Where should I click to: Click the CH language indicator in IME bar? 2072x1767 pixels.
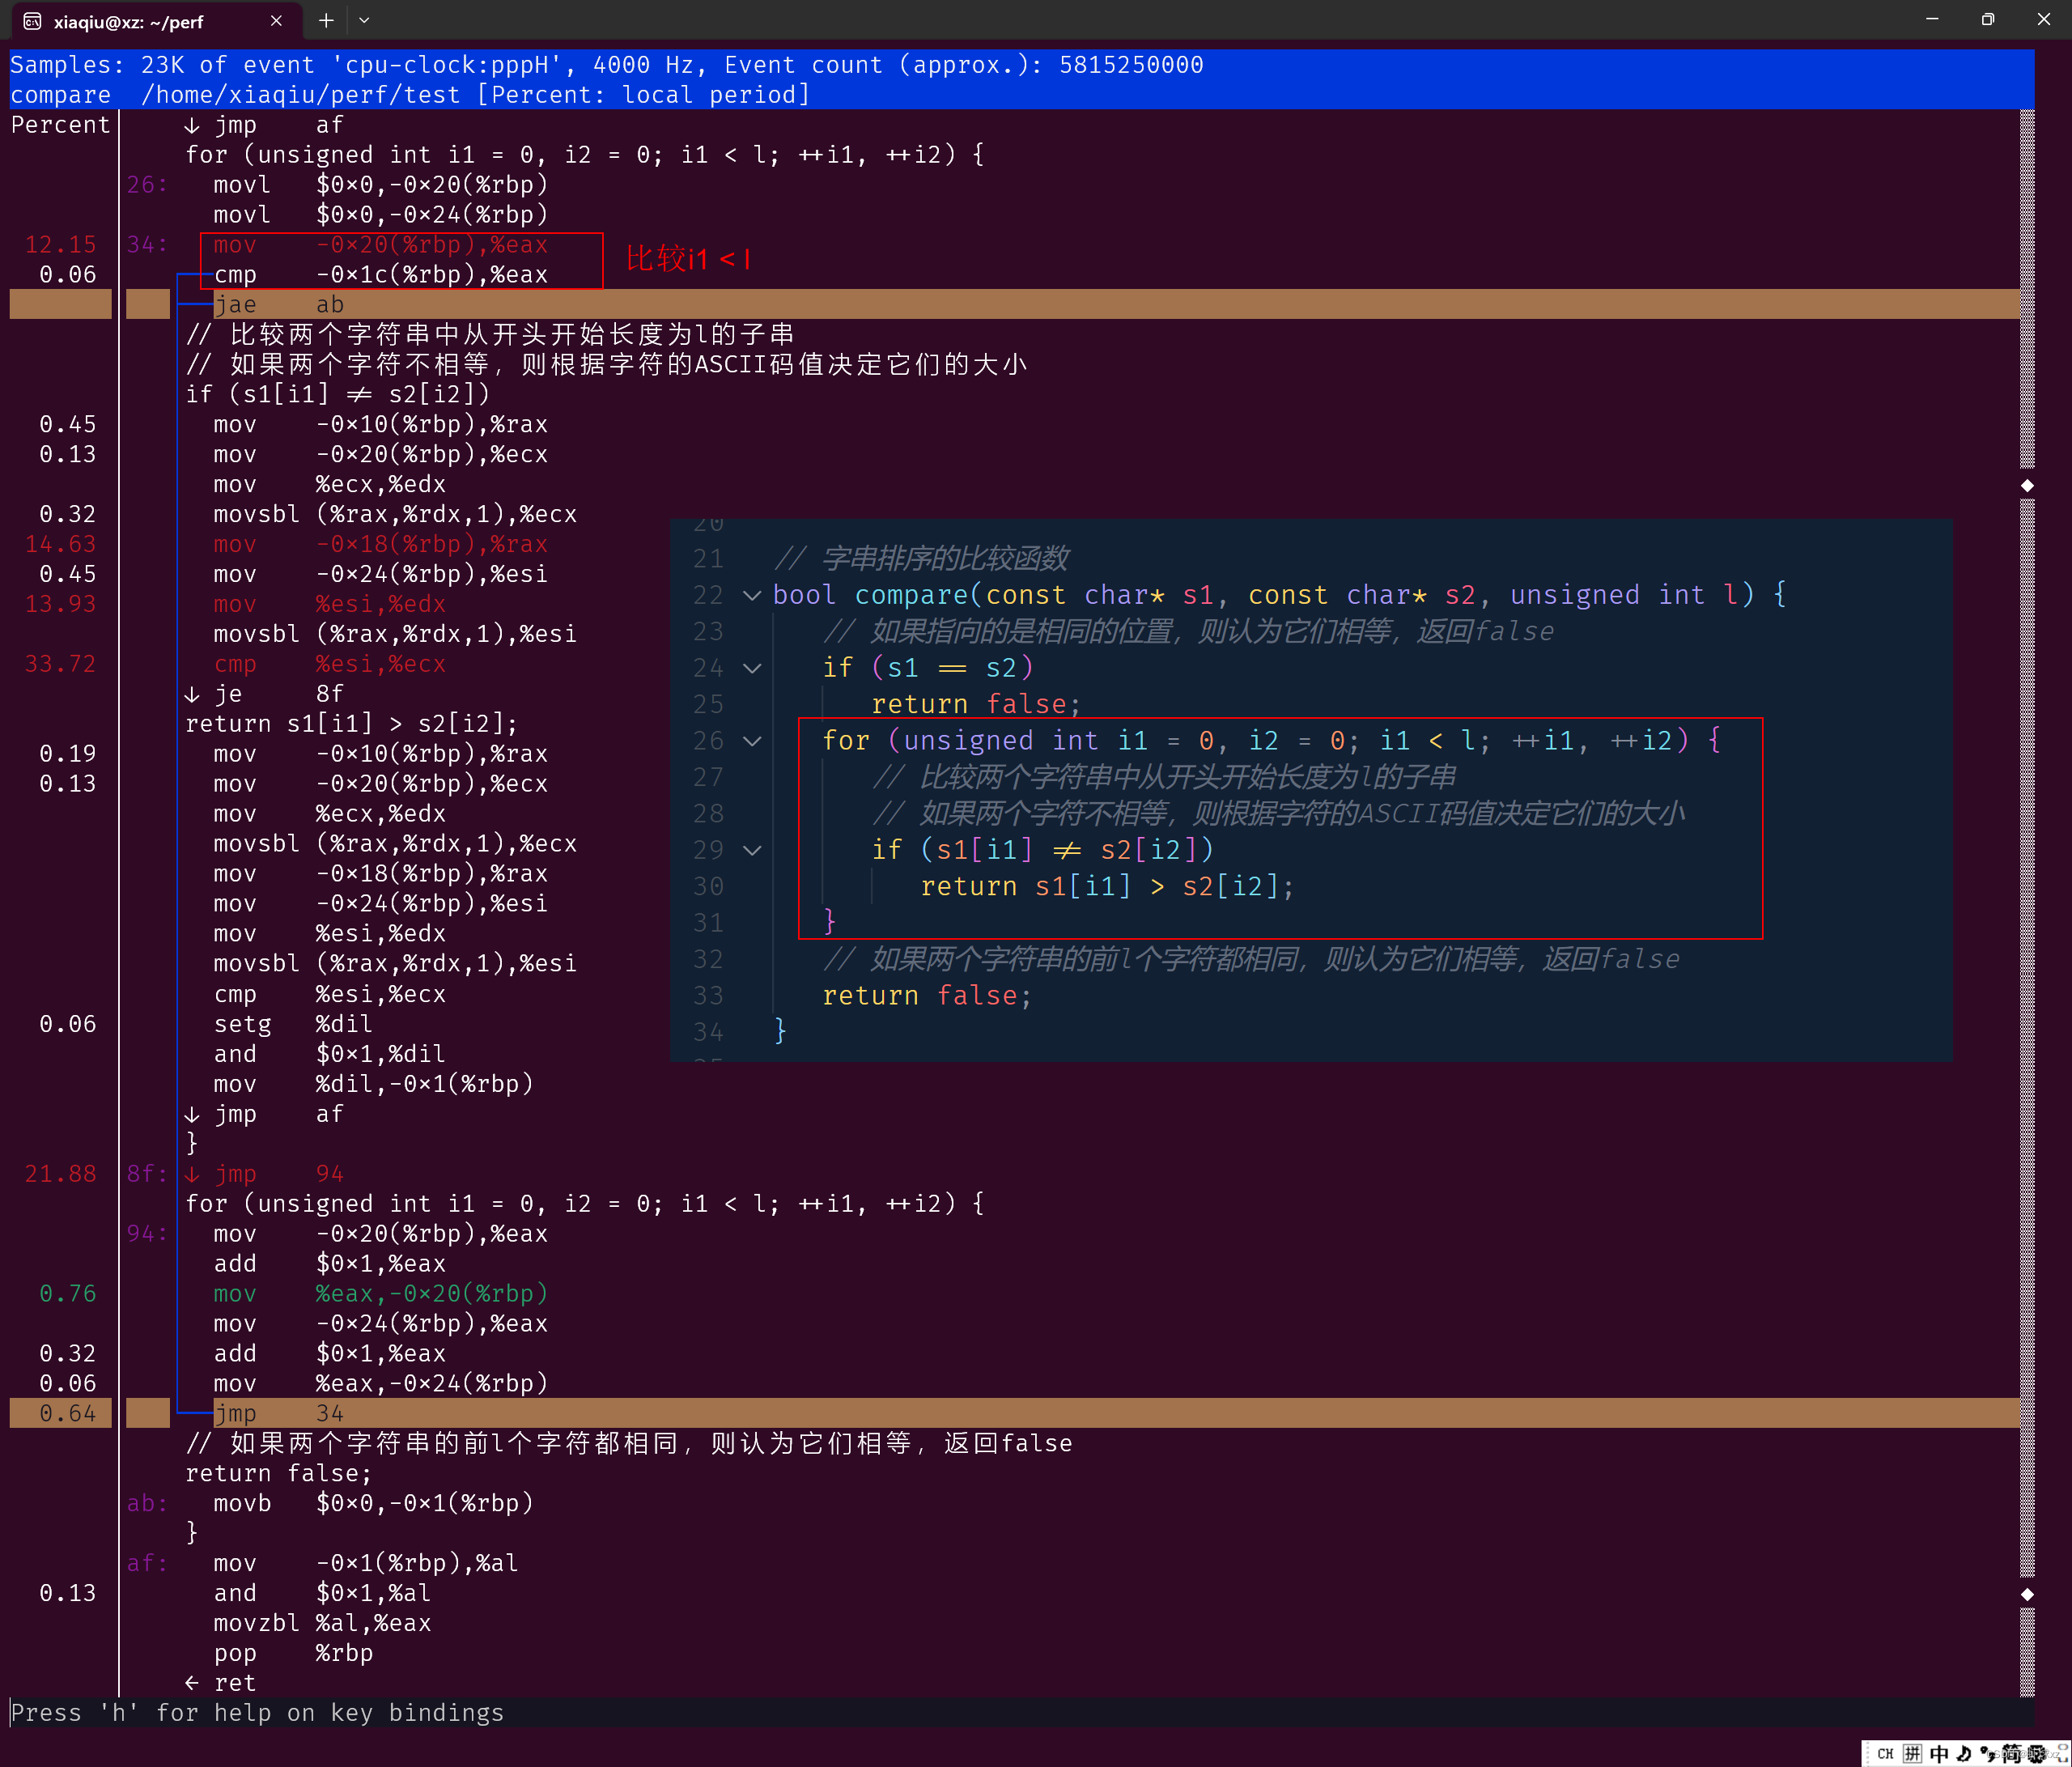(1885, 1753)
